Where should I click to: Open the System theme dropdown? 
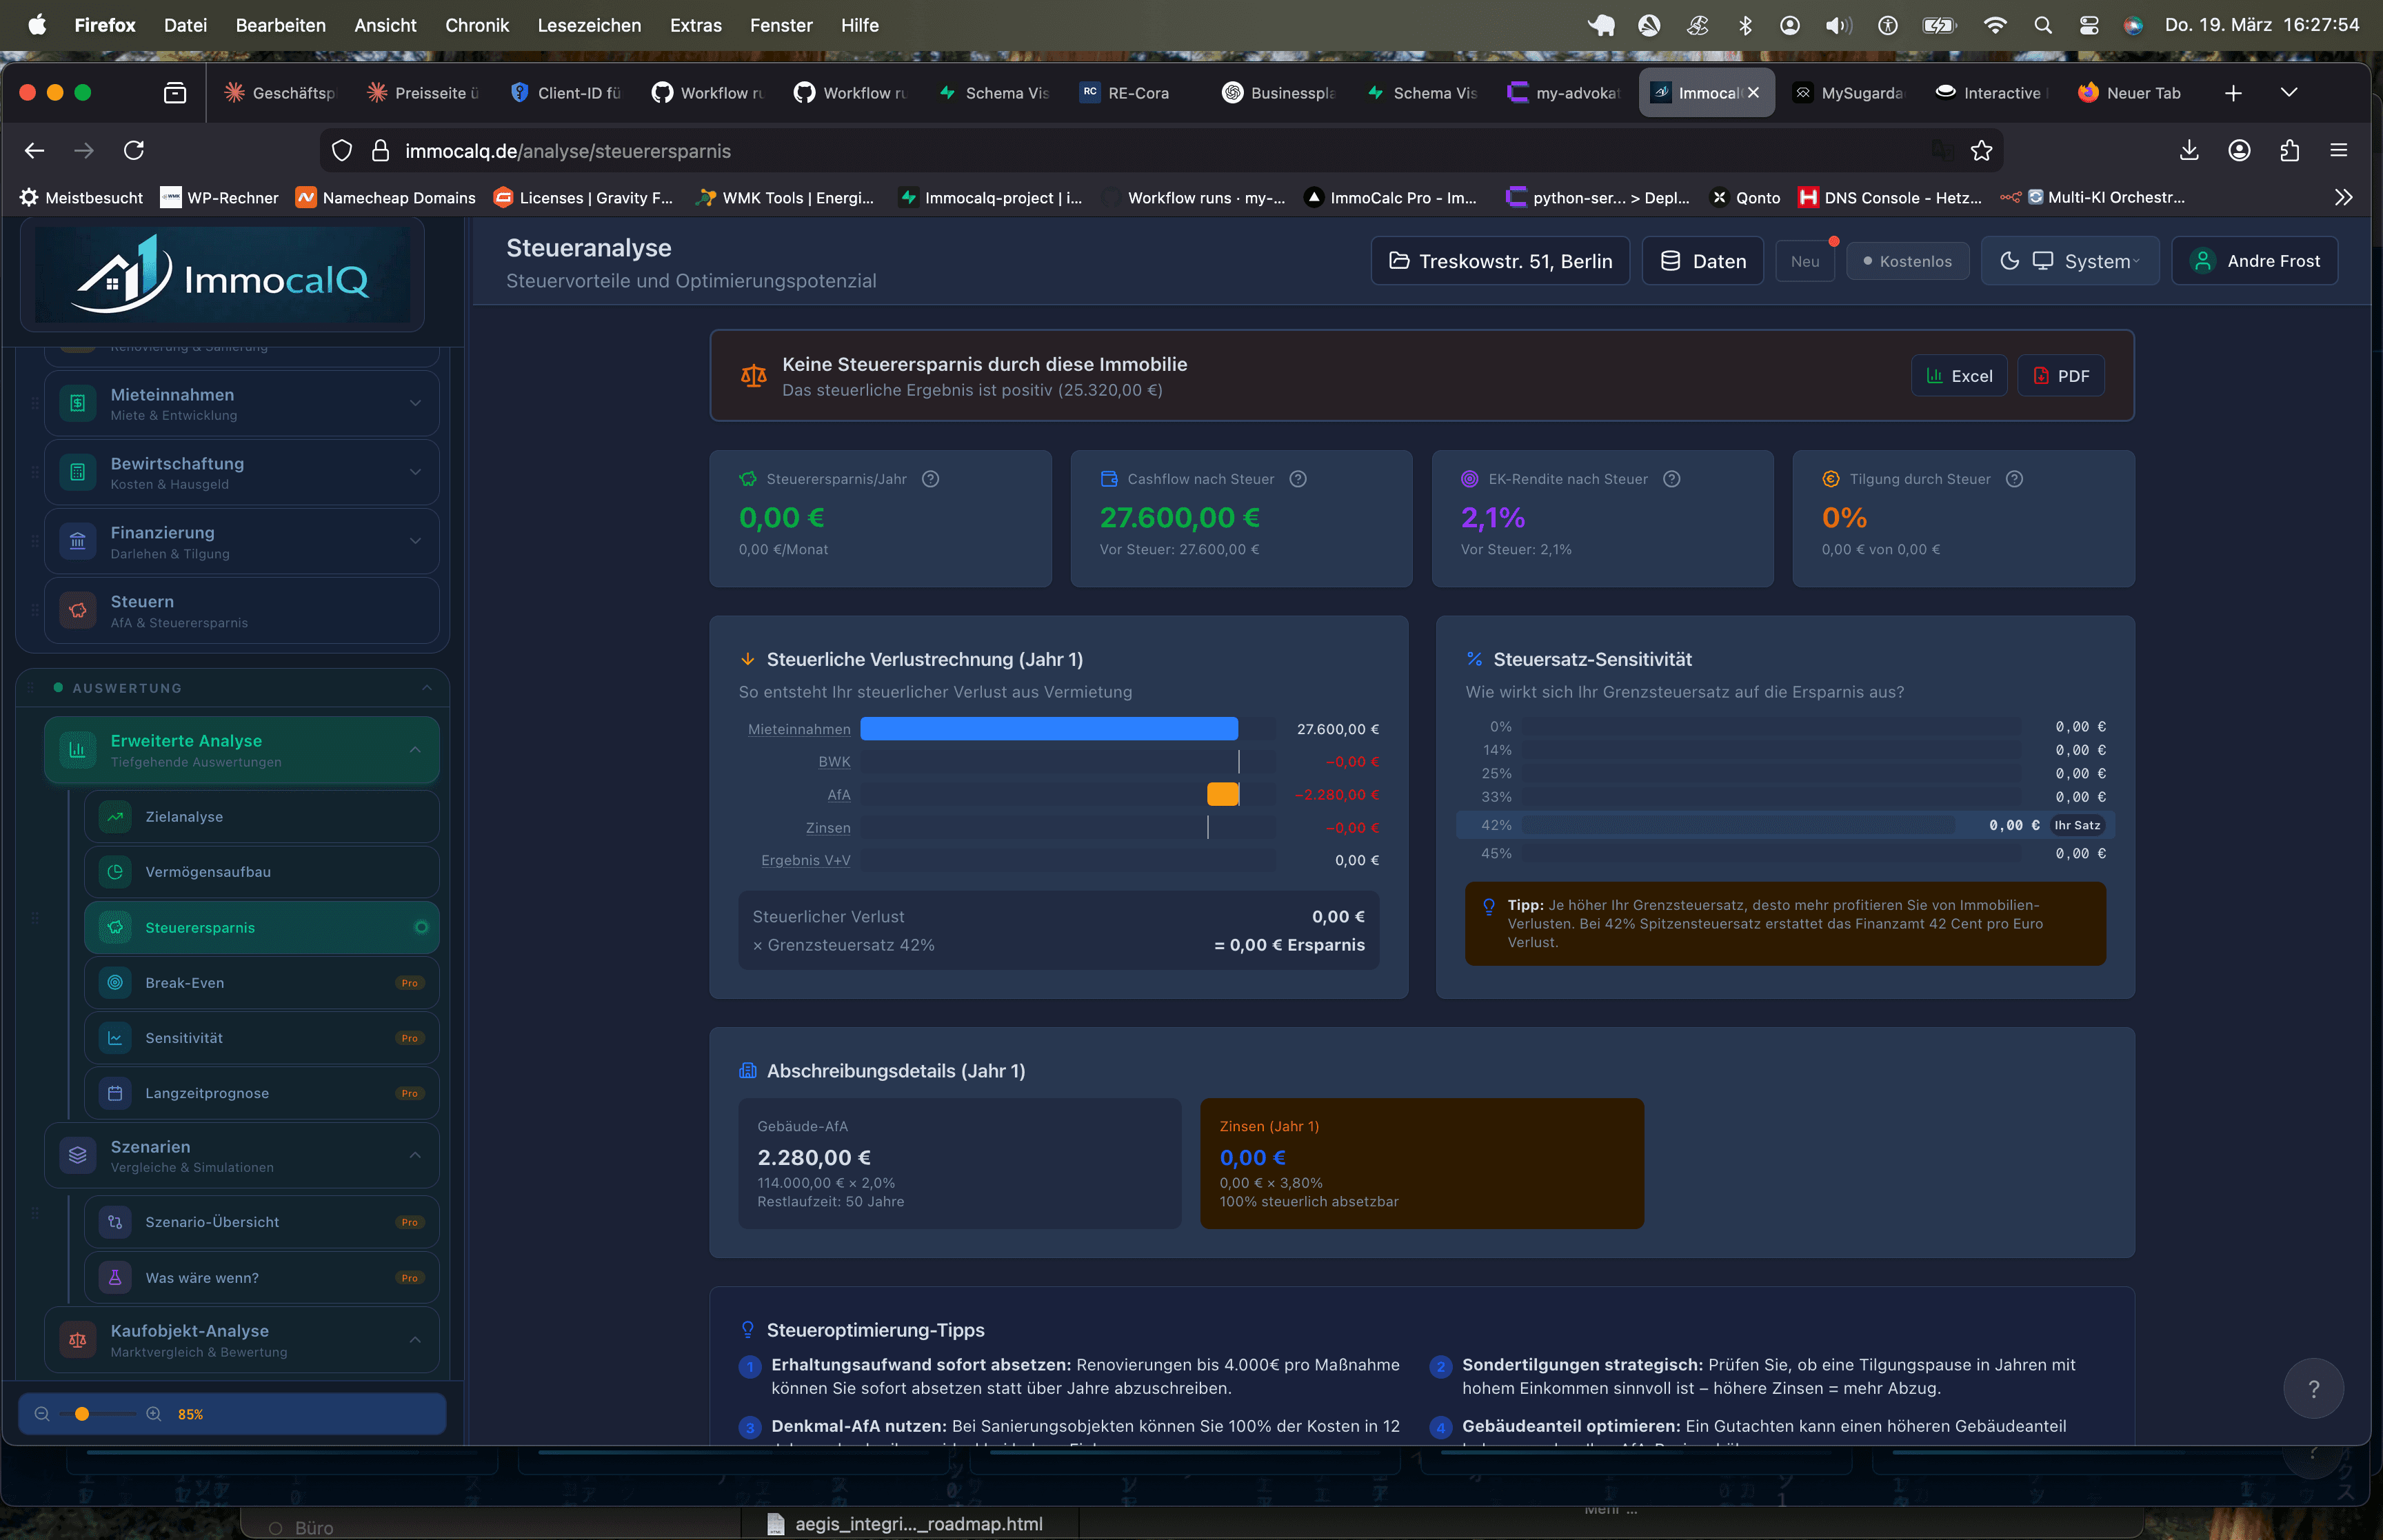2070,261
